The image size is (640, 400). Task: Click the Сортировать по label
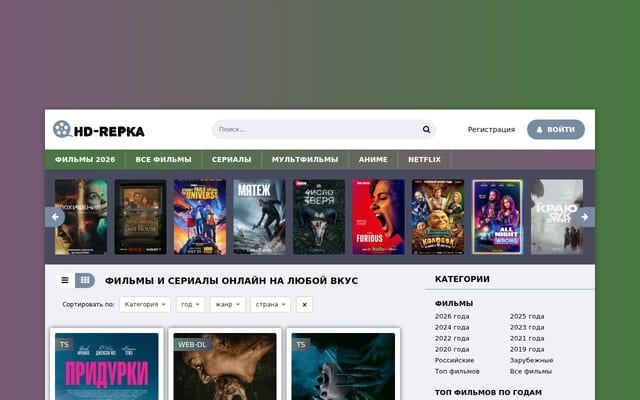click(88, 304)
